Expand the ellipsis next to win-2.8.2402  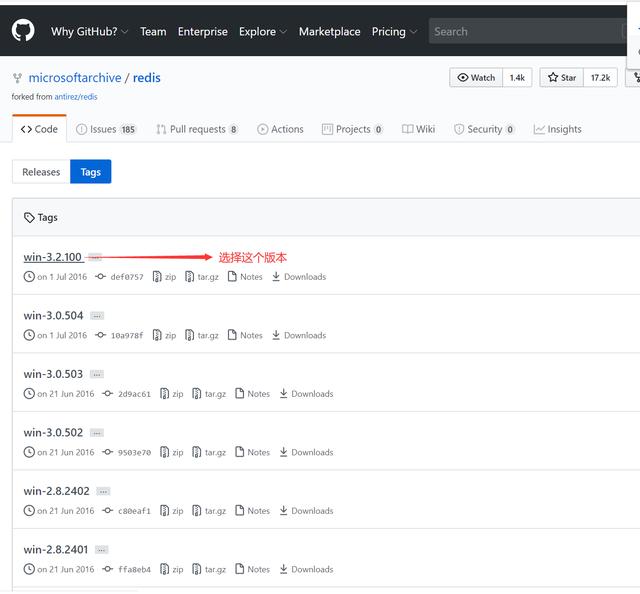103,492
